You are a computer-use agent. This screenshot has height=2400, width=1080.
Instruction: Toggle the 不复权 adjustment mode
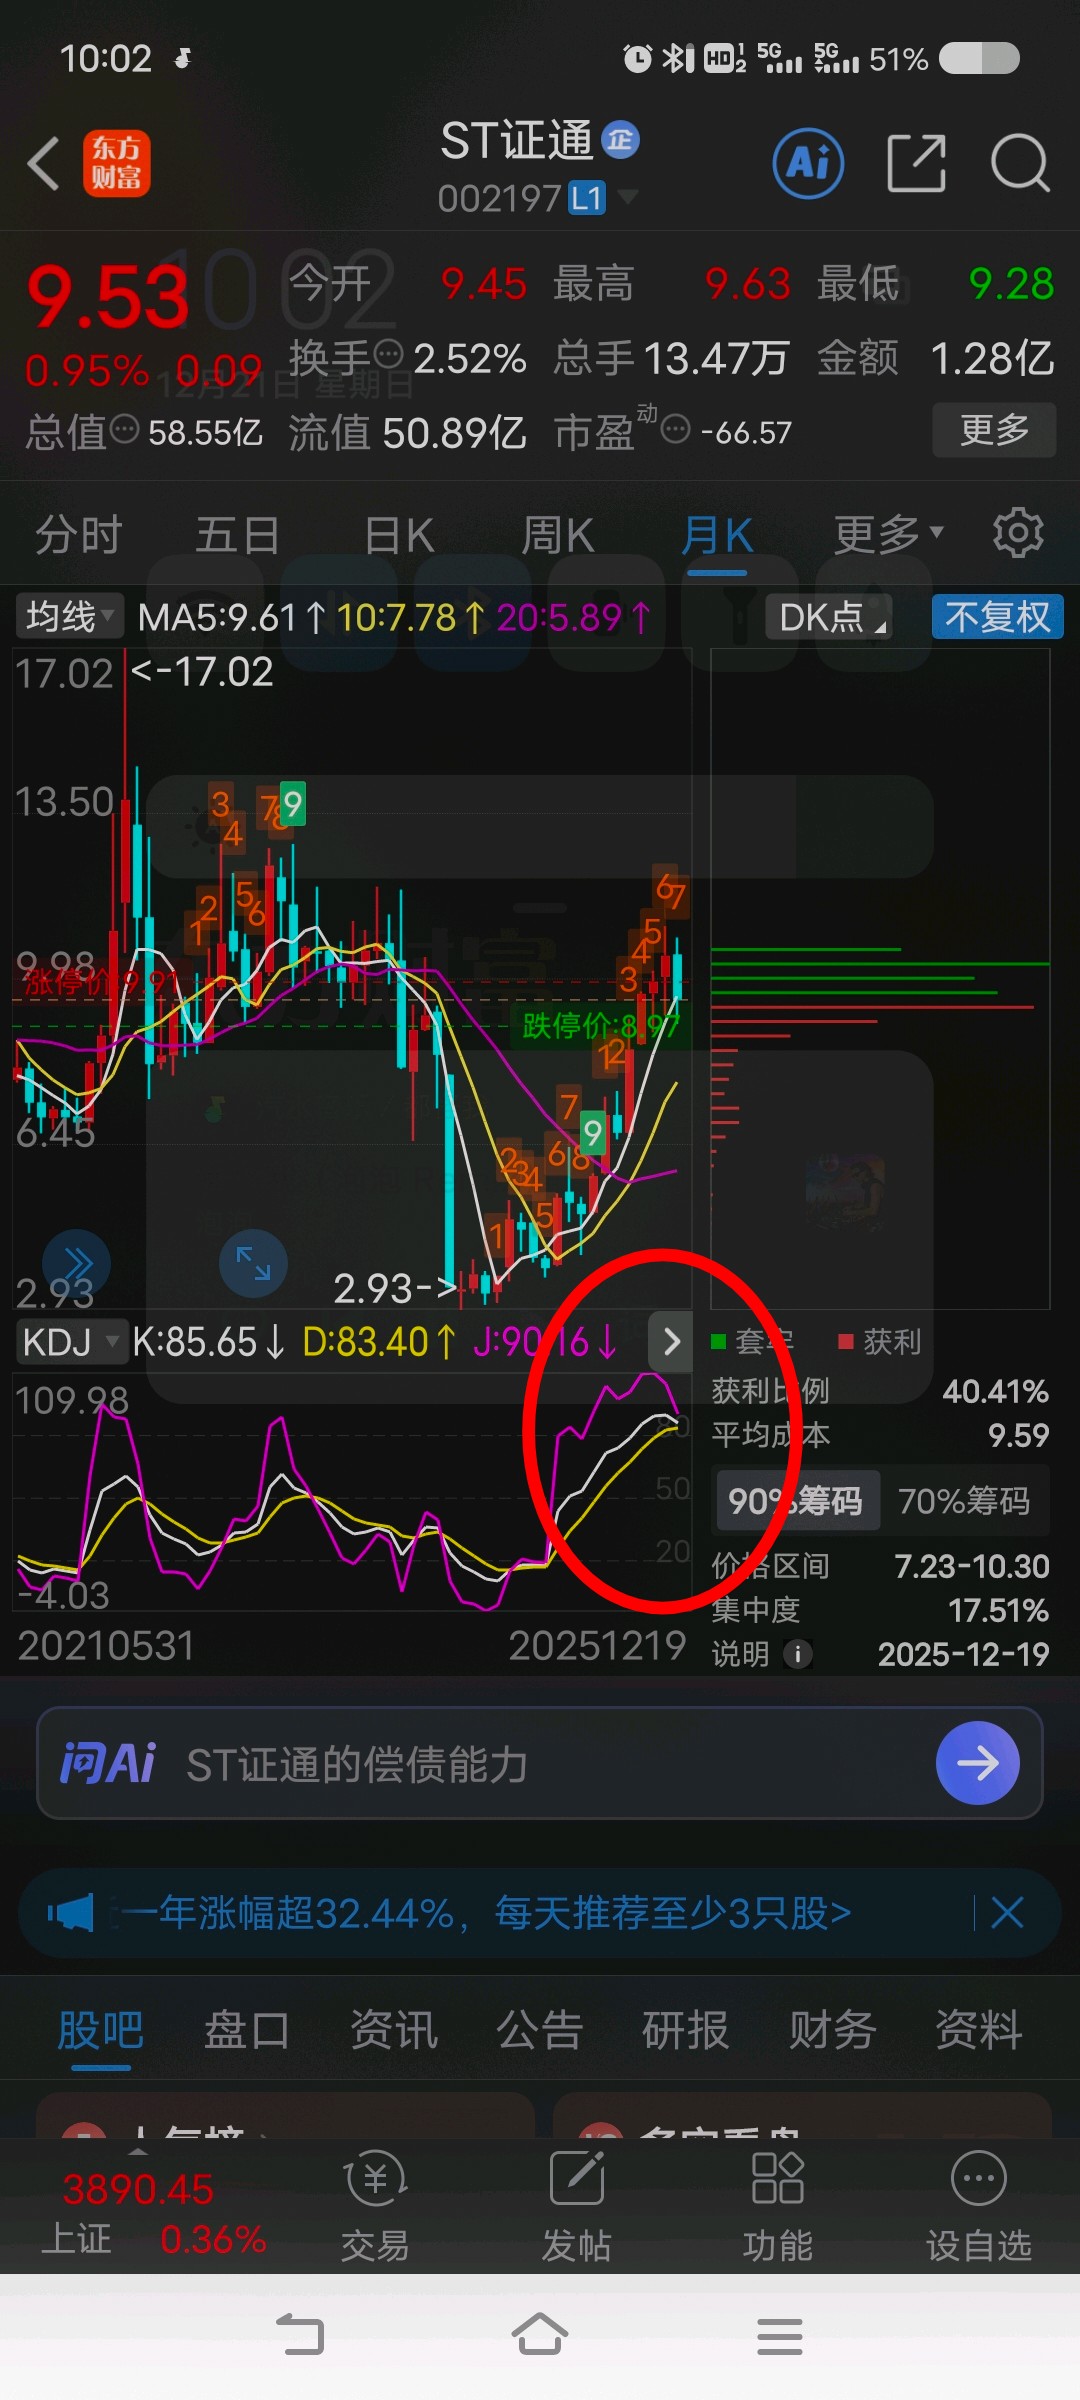pos(997,617)
